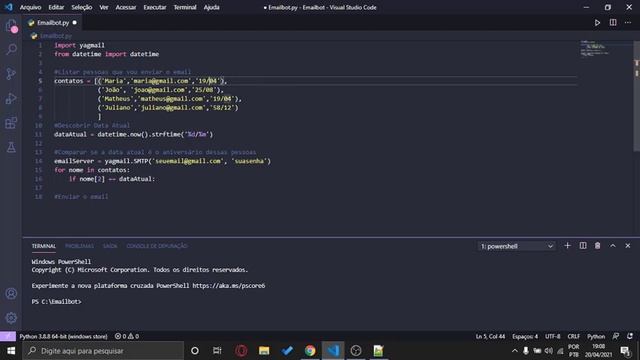Open the Editar menu
Screen dimensions: 640x360
coord(56,7)
